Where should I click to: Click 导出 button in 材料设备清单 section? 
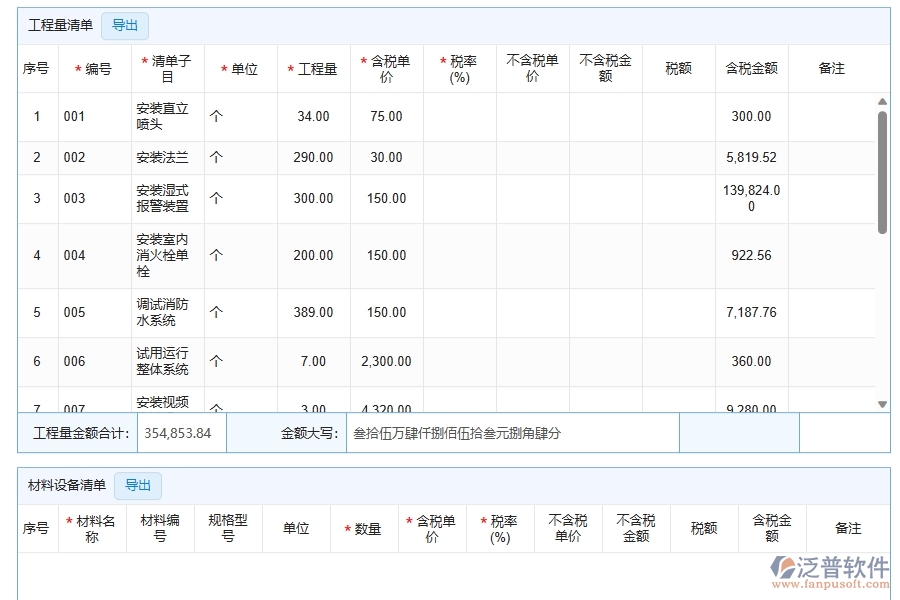coord(138,486)
